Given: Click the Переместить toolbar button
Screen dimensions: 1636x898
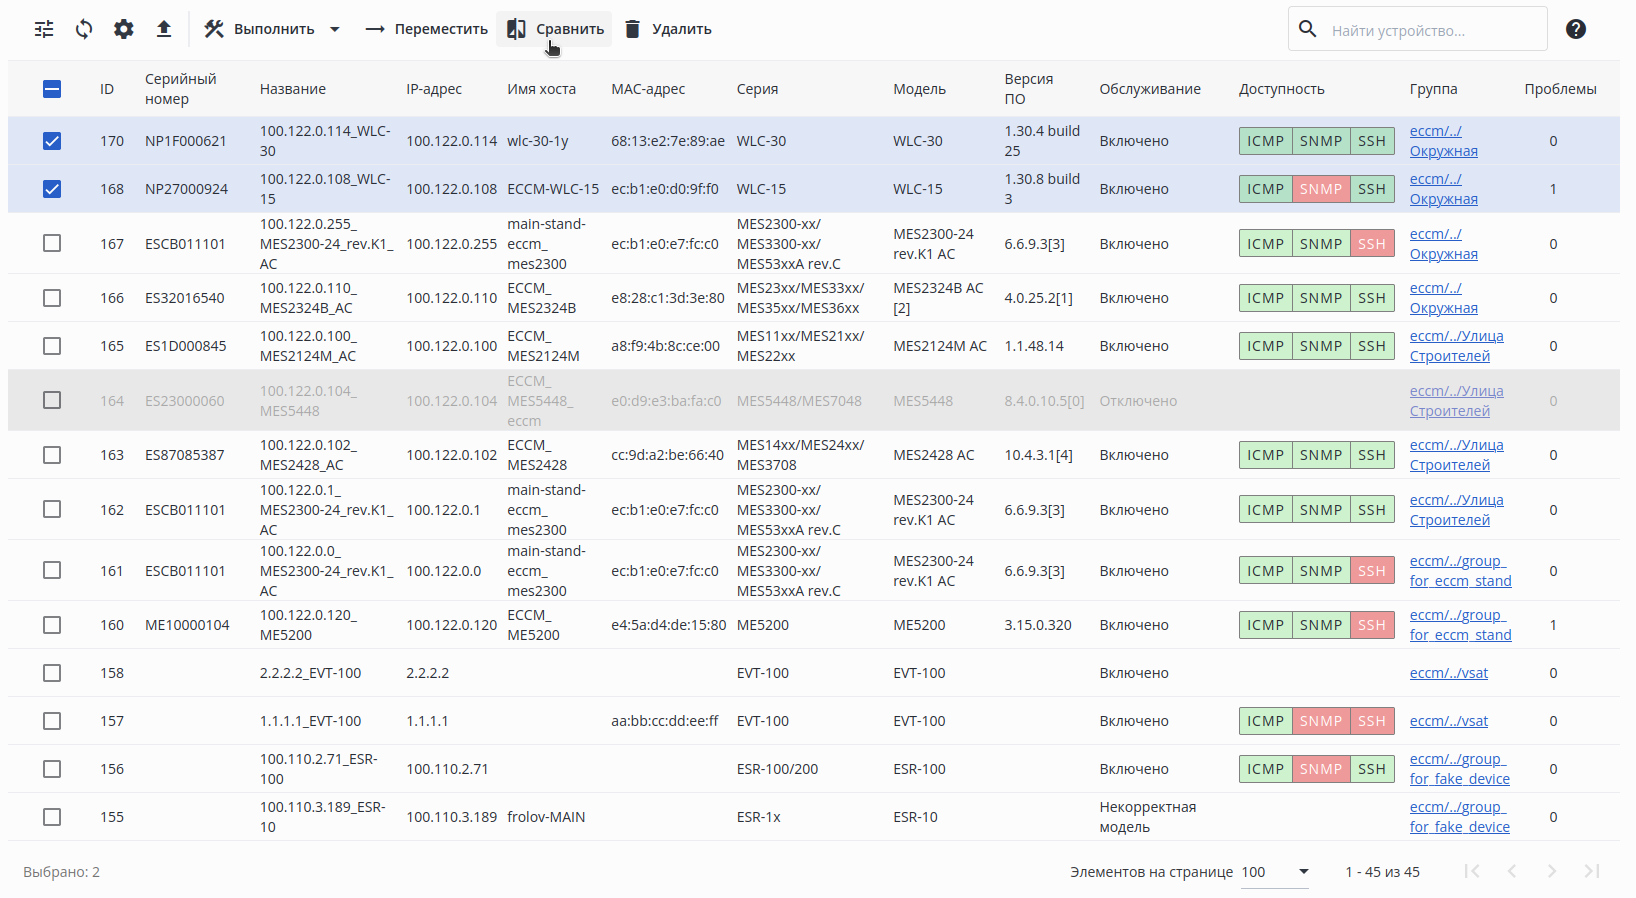Looking at the screenshot, I should click(426, 29).
